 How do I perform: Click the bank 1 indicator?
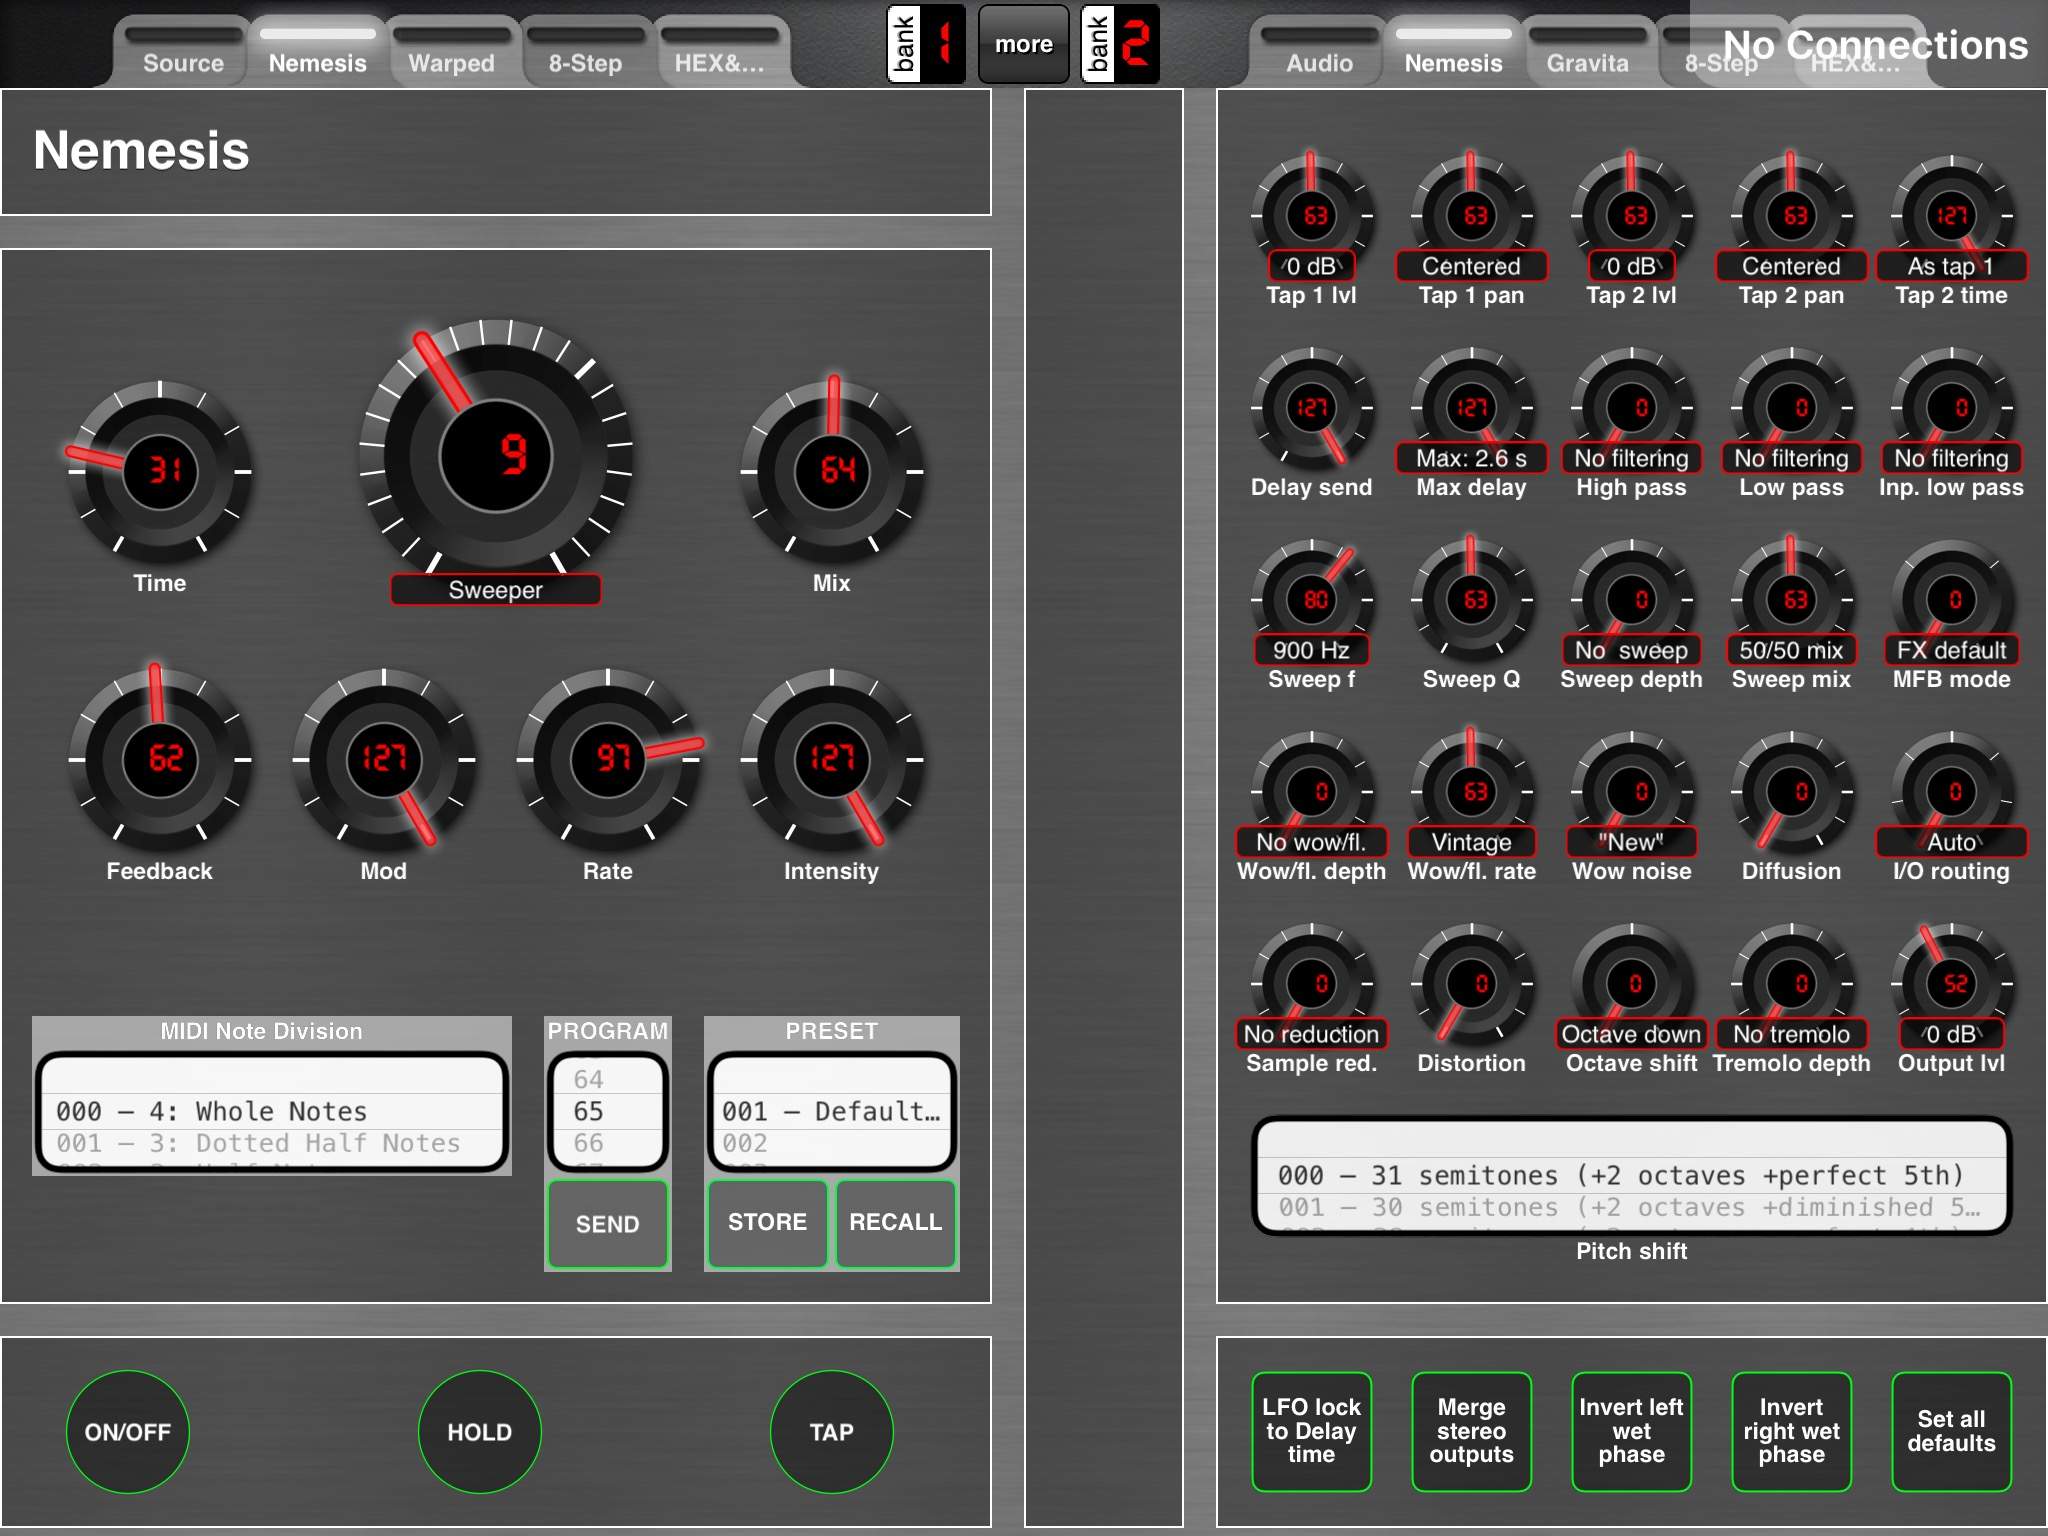926,44
